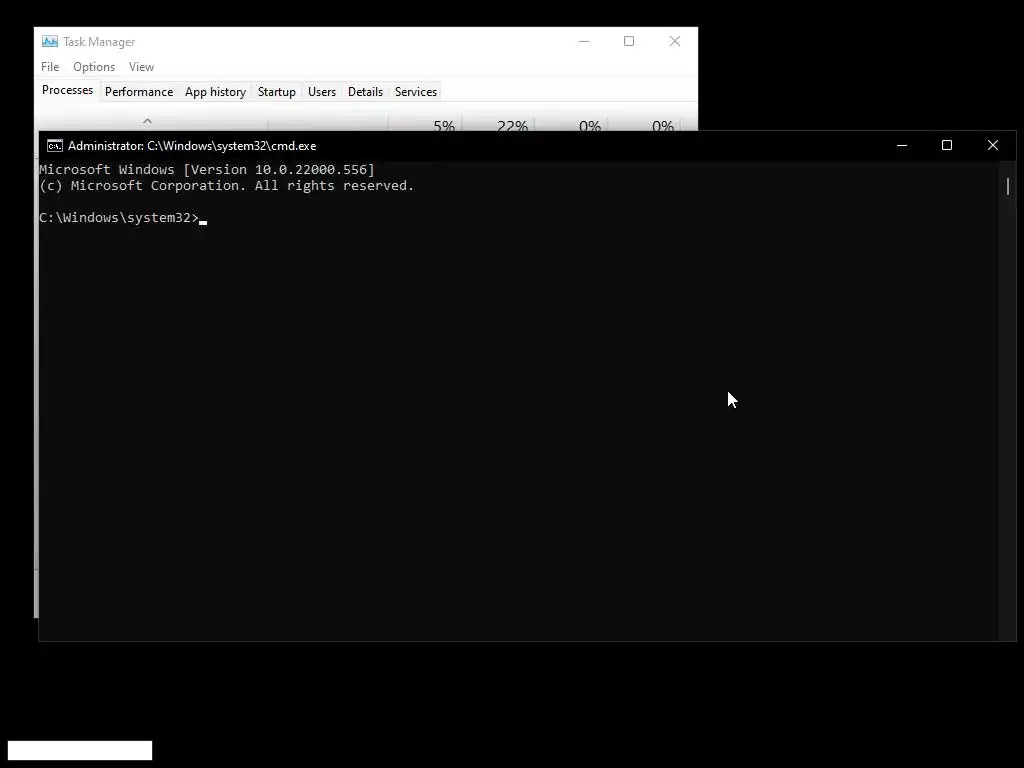Minimize the Command Prompt window

(902, 146)
